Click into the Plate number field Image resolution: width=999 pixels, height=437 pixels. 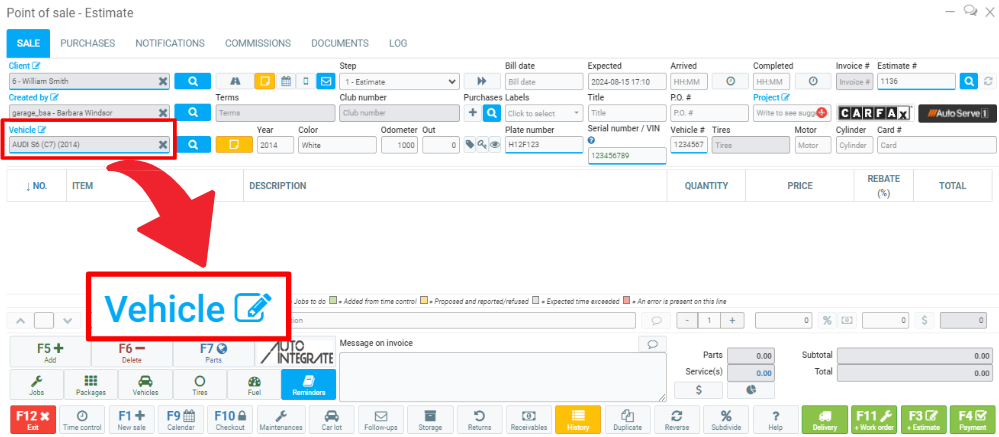click(x=543, y=145)
